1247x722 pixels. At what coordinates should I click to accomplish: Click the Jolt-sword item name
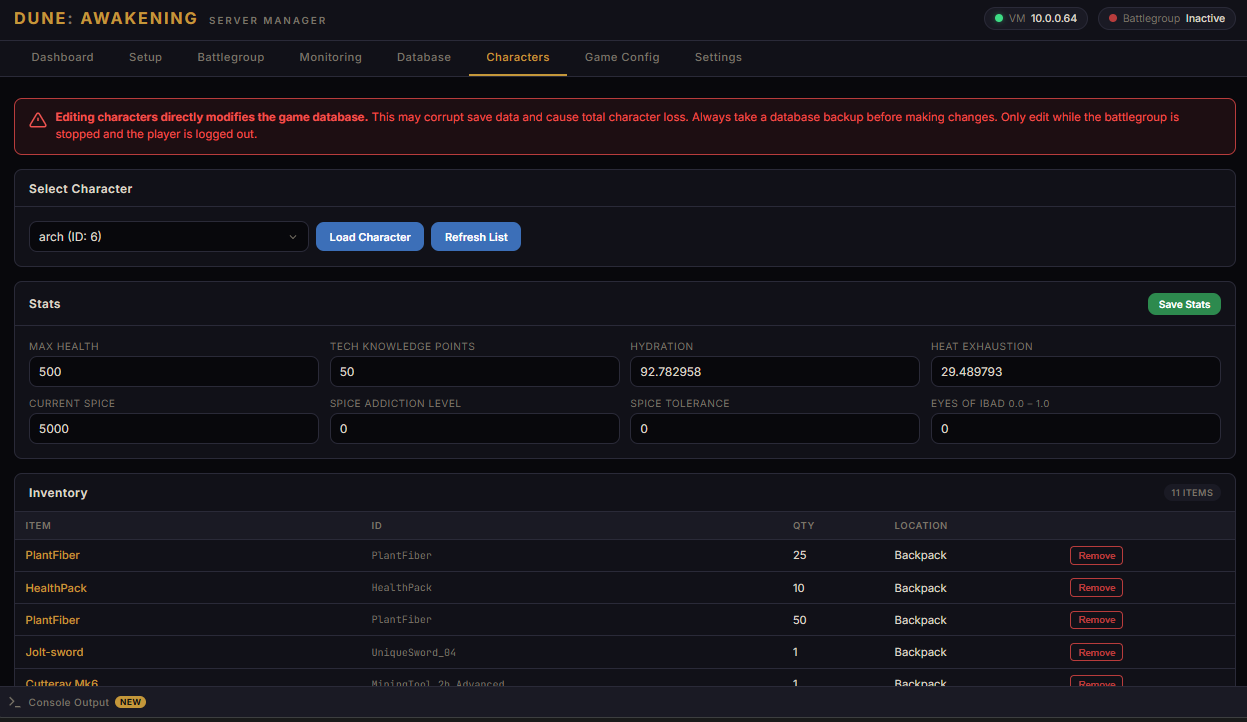pos(55,652)
